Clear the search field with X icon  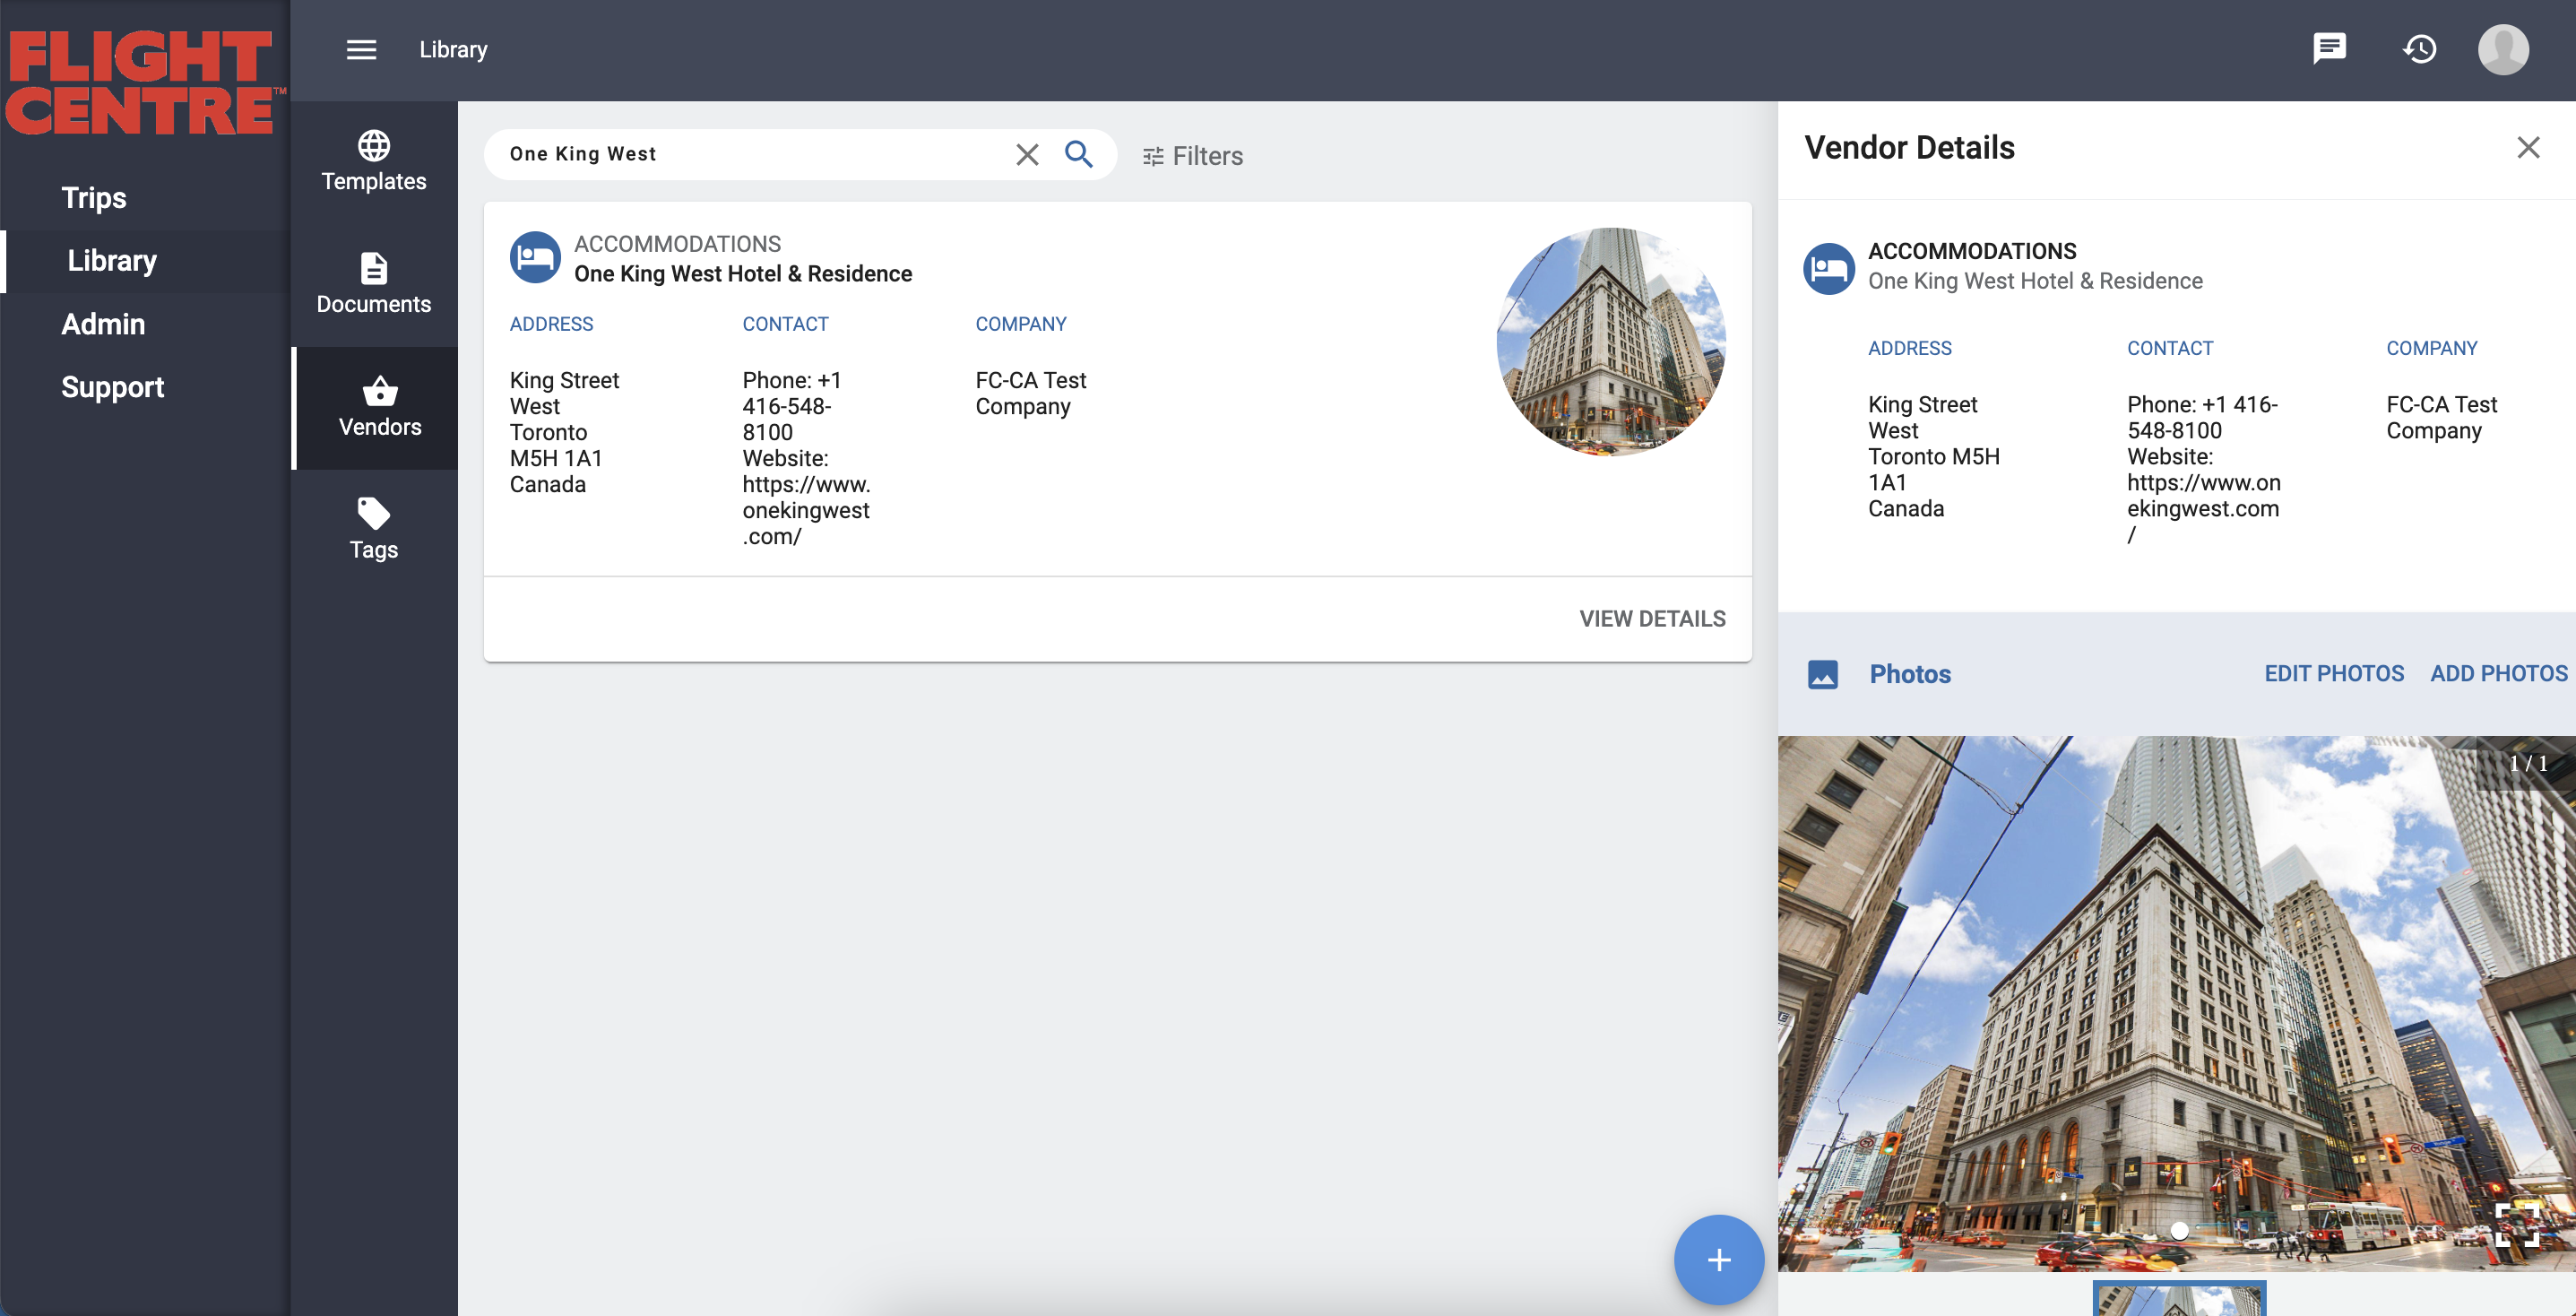pos(1027,154)
